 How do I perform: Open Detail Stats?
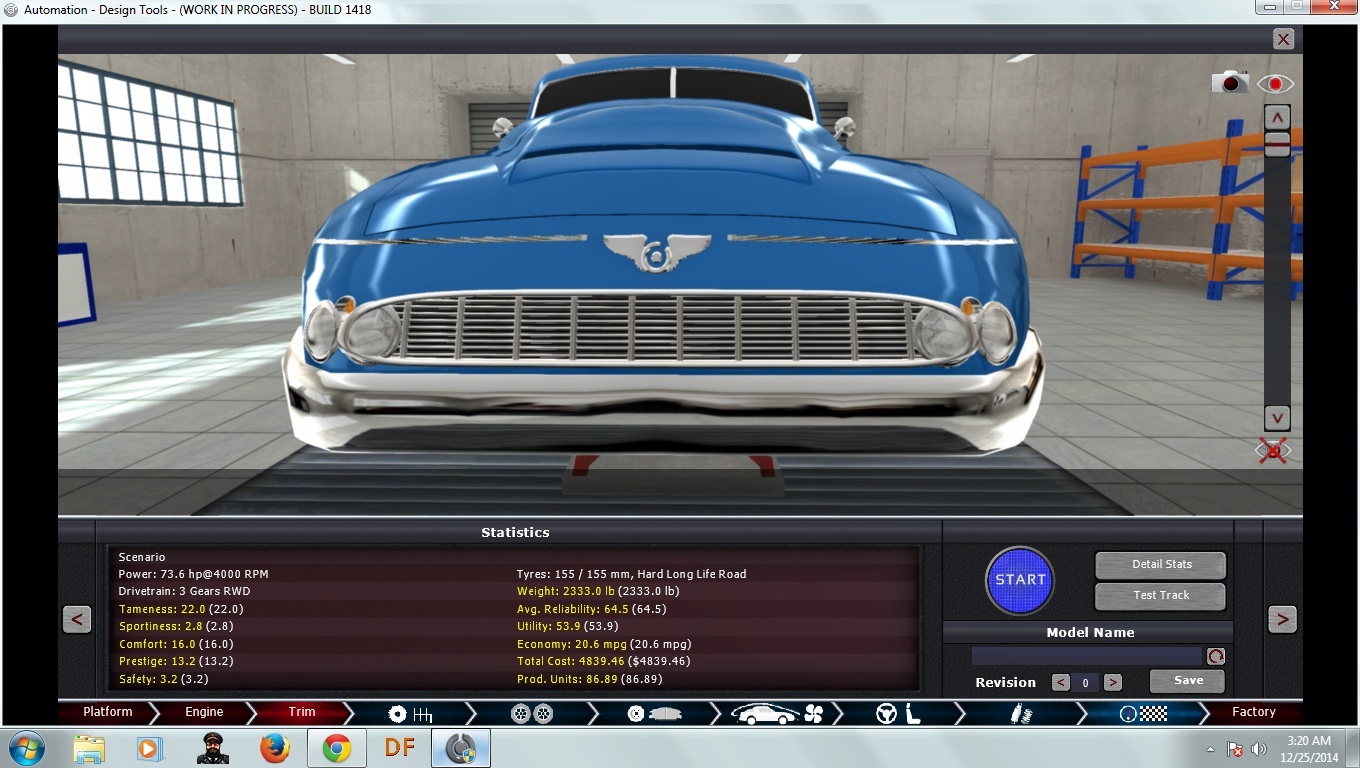tap(1160, 565)
